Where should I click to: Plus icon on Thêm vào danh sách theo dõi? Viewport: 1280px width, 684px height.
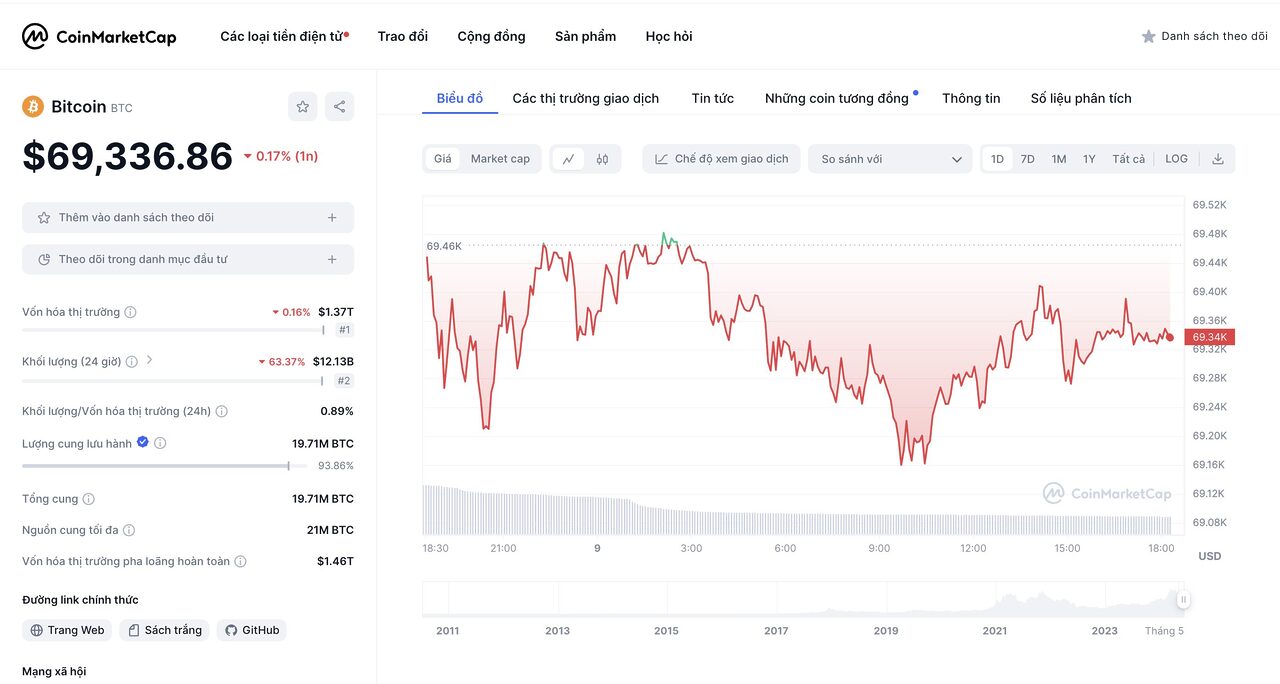point(332,217)
